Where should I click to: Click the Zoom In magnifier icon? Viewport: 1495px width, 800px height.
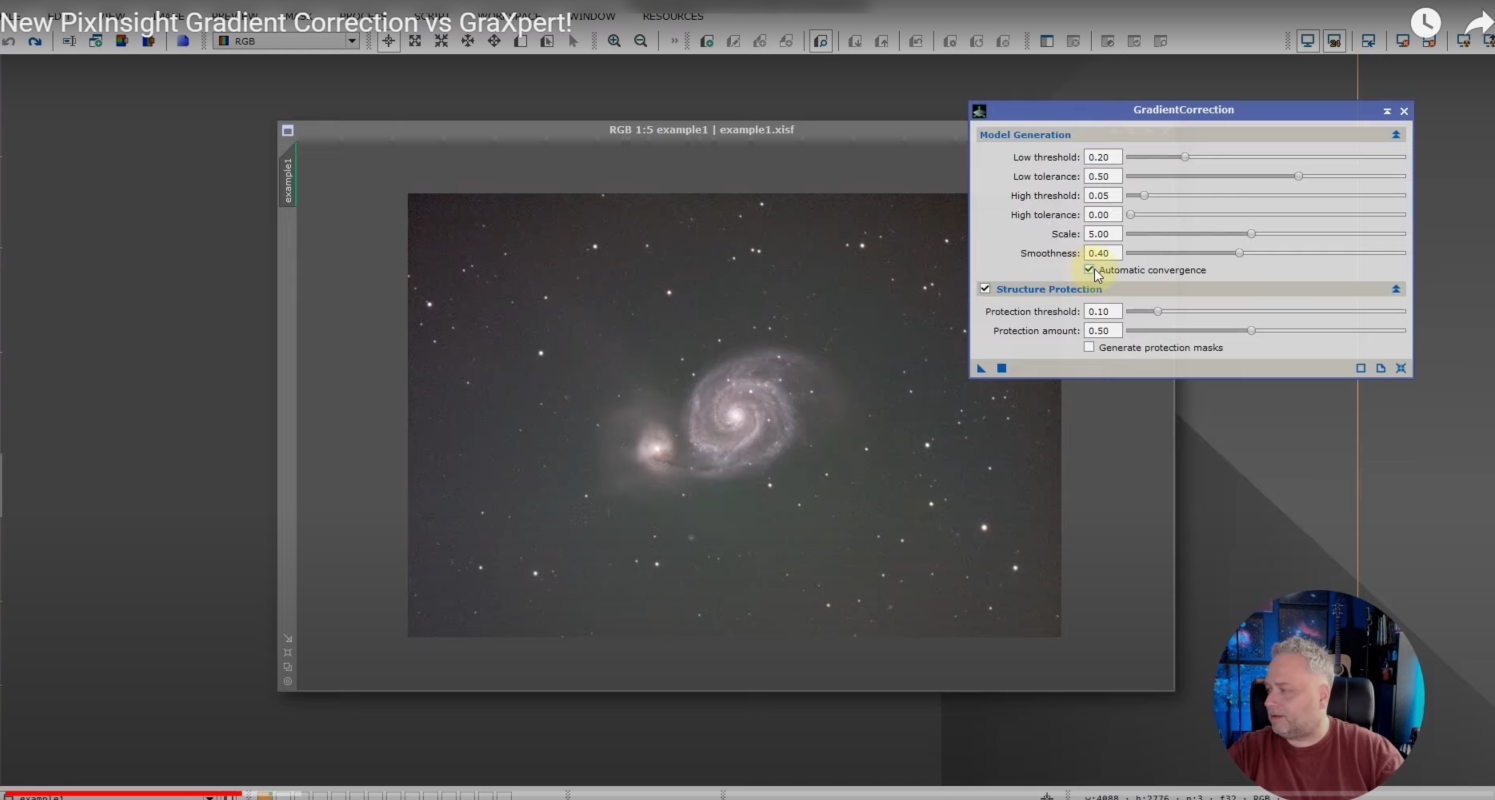[x=614, y=41]
